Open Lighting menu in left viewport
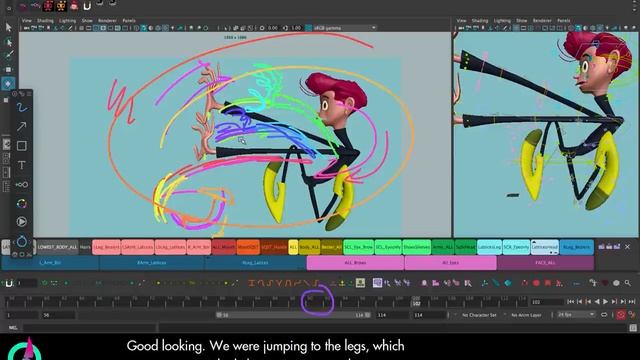The width and height of the screenshot is (640, 360). coord(67,20)
